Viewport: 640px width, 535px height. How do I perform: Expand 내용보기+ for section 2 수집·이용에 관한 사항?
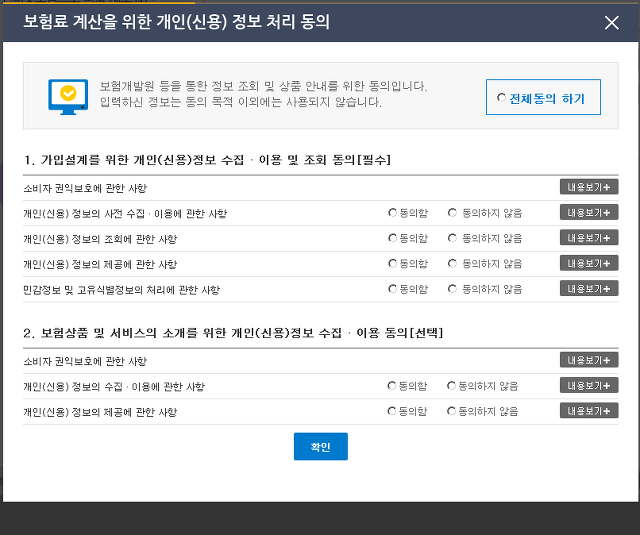click(589, 385)
